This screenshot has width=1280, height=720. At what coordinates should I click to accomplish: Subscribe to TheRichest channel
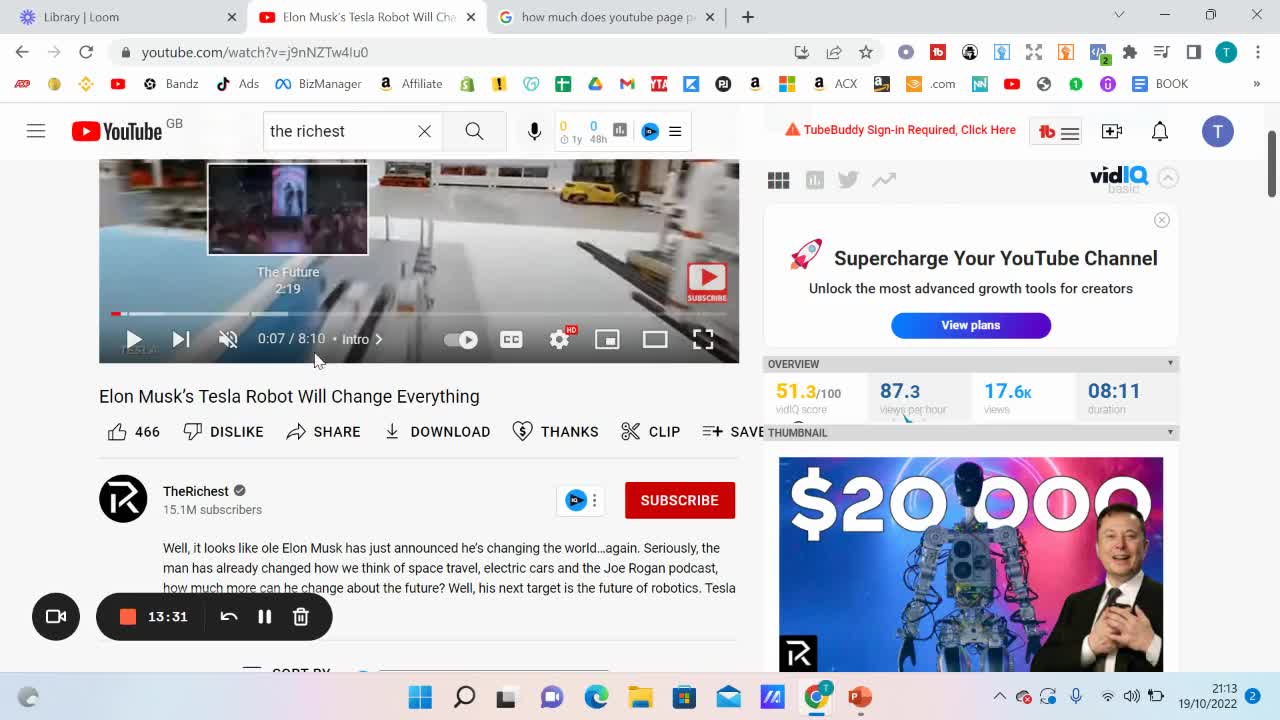point(680,500)
